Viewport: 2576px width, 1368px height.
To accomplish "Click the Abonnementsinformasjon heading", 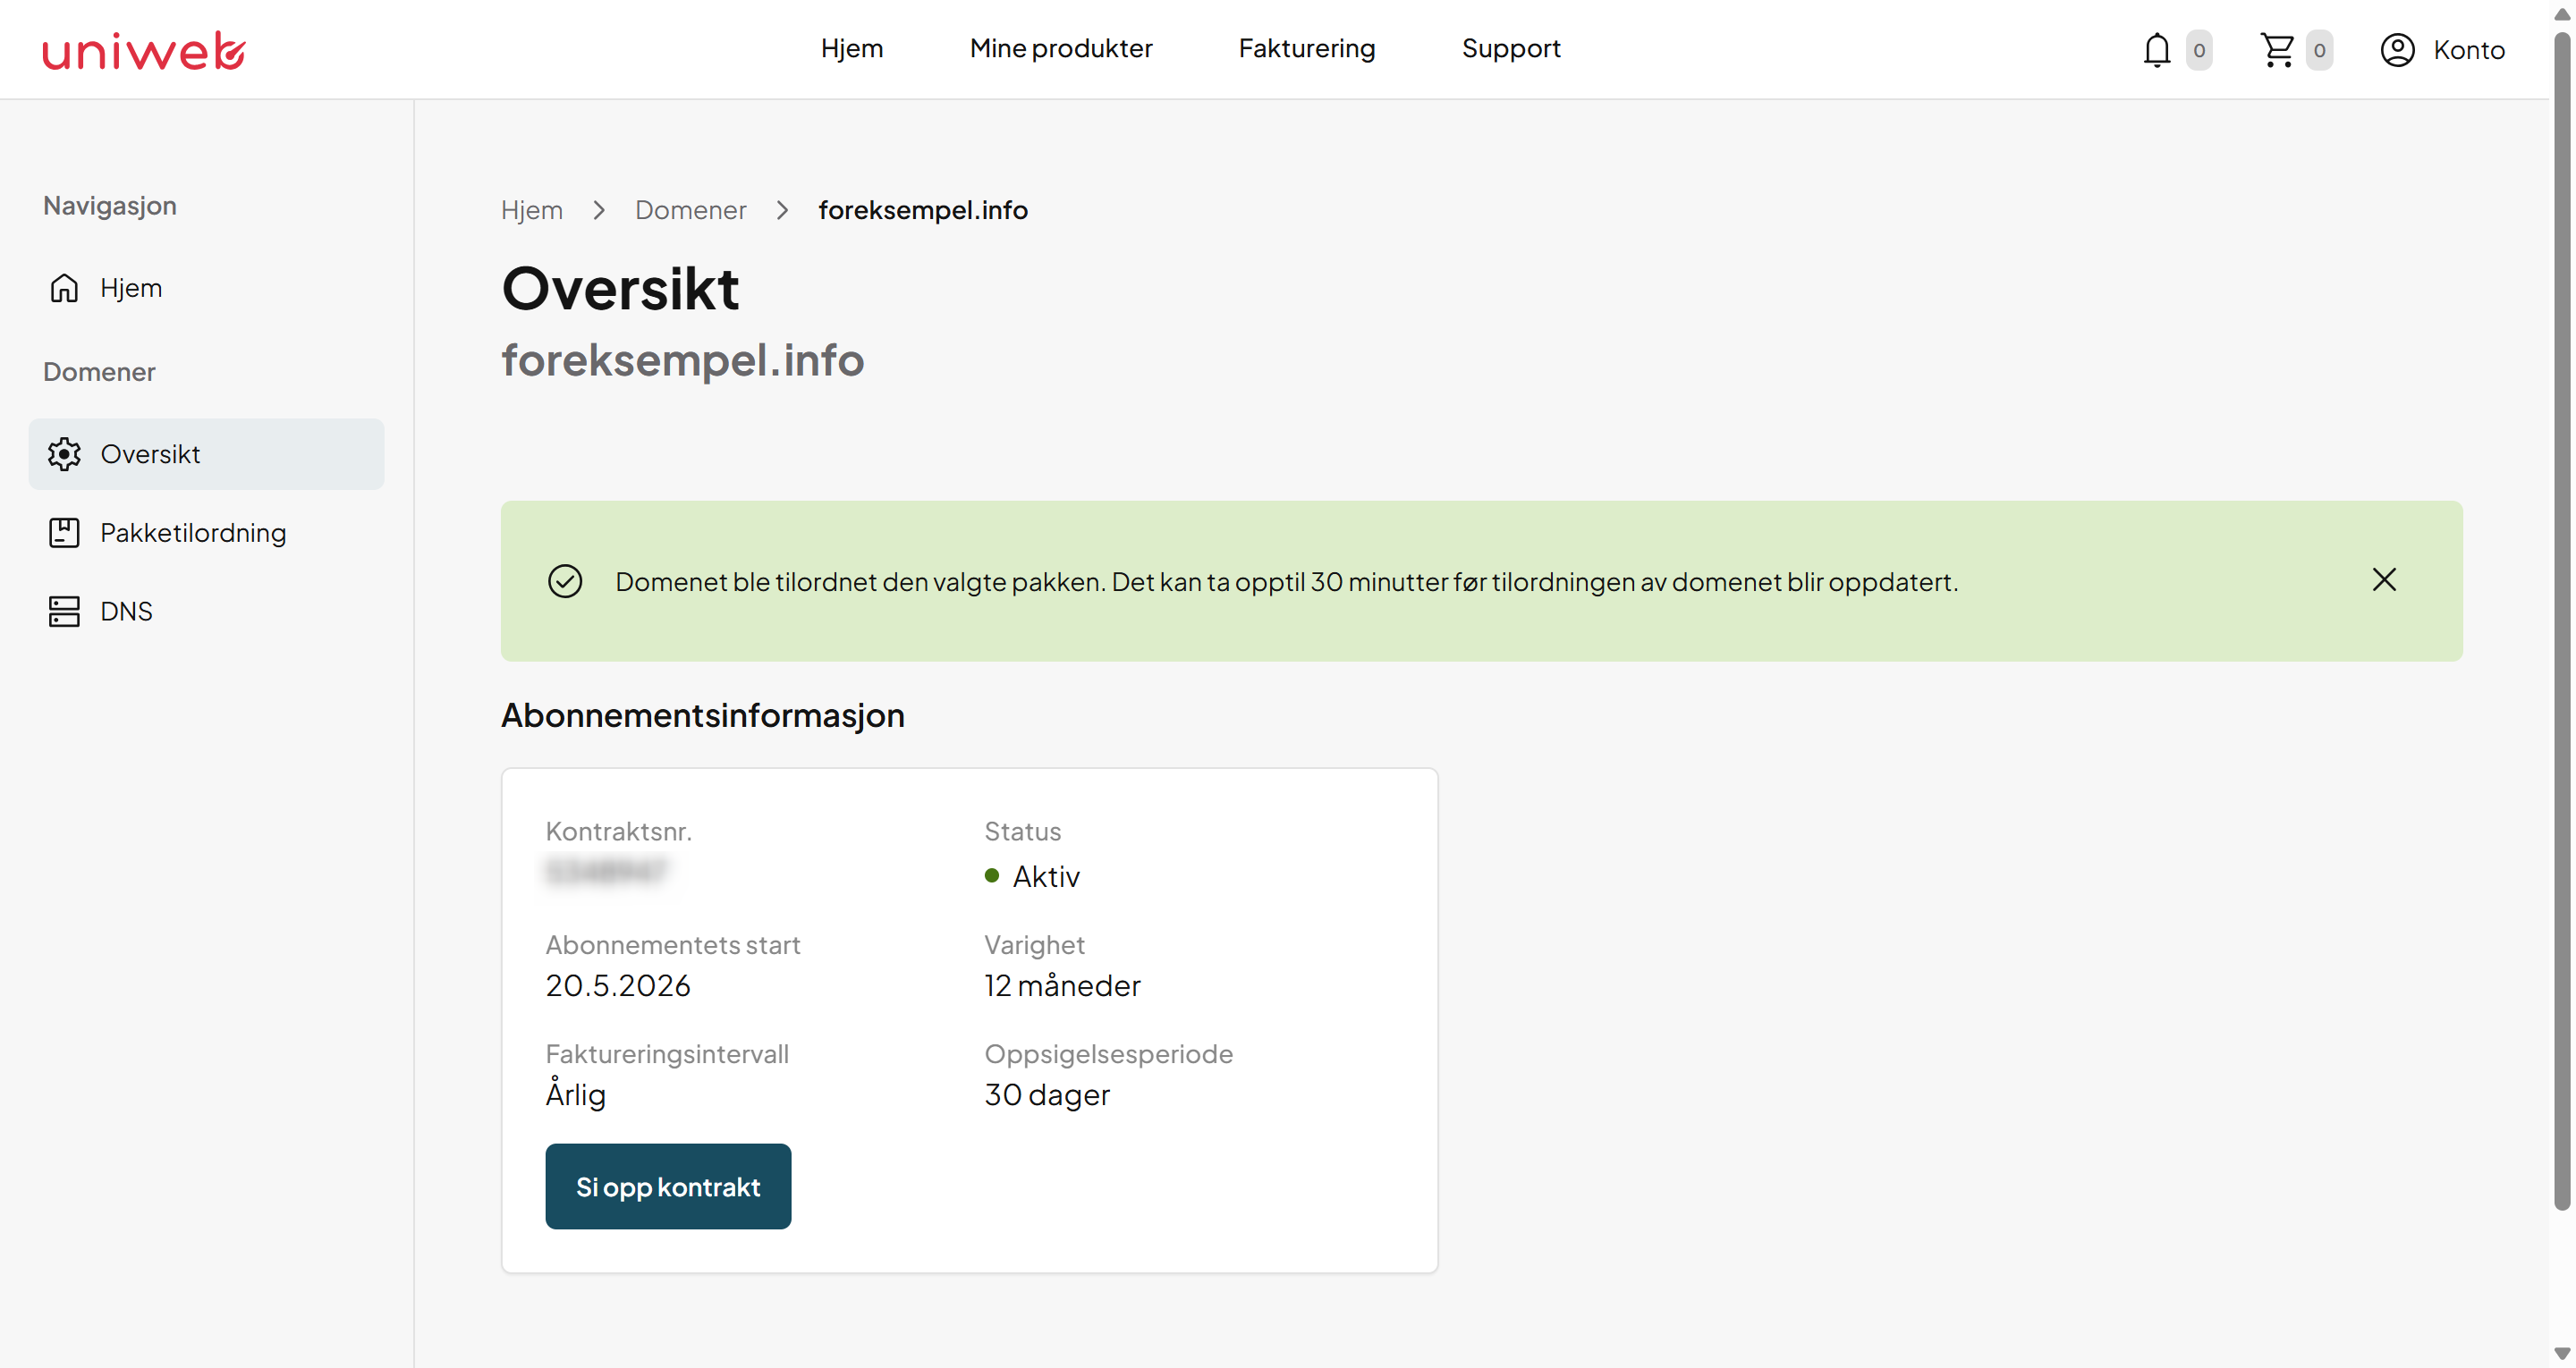I will tap(703, 715).
